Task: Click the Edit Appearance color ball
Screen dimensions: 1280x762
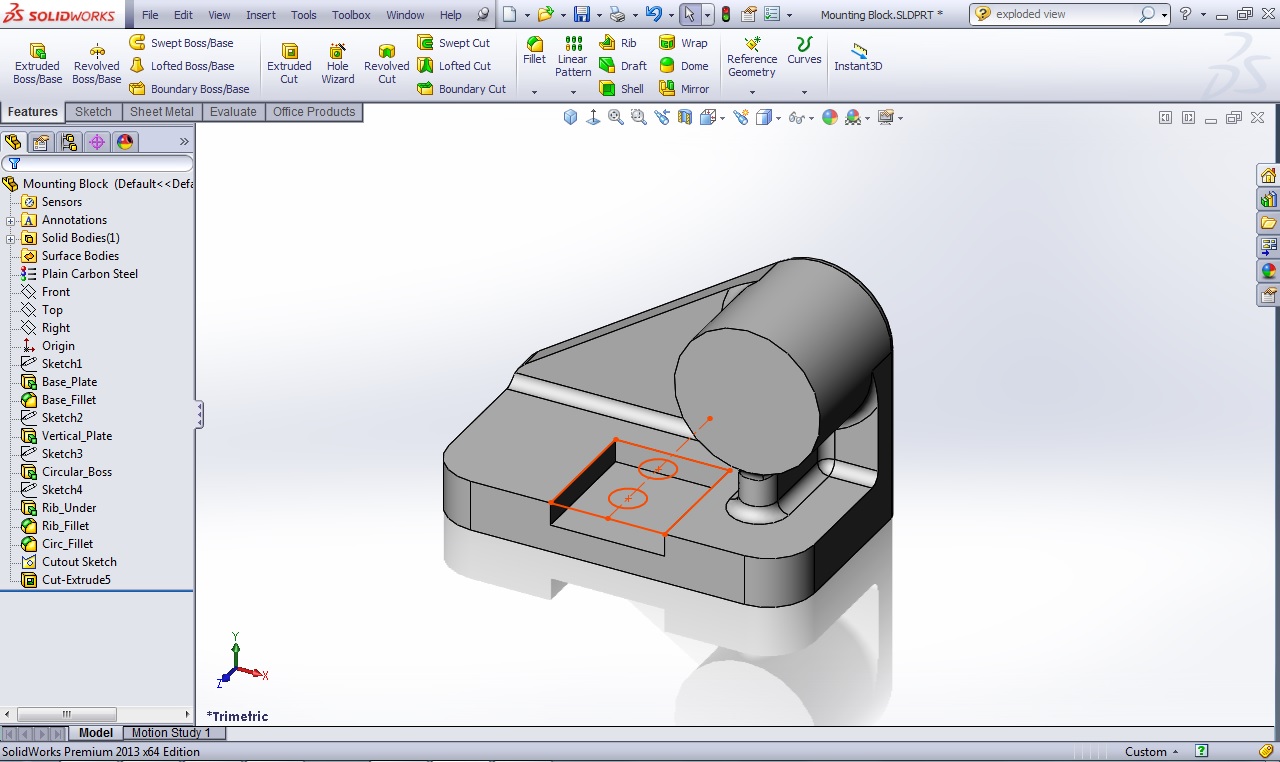Action: 830,117
